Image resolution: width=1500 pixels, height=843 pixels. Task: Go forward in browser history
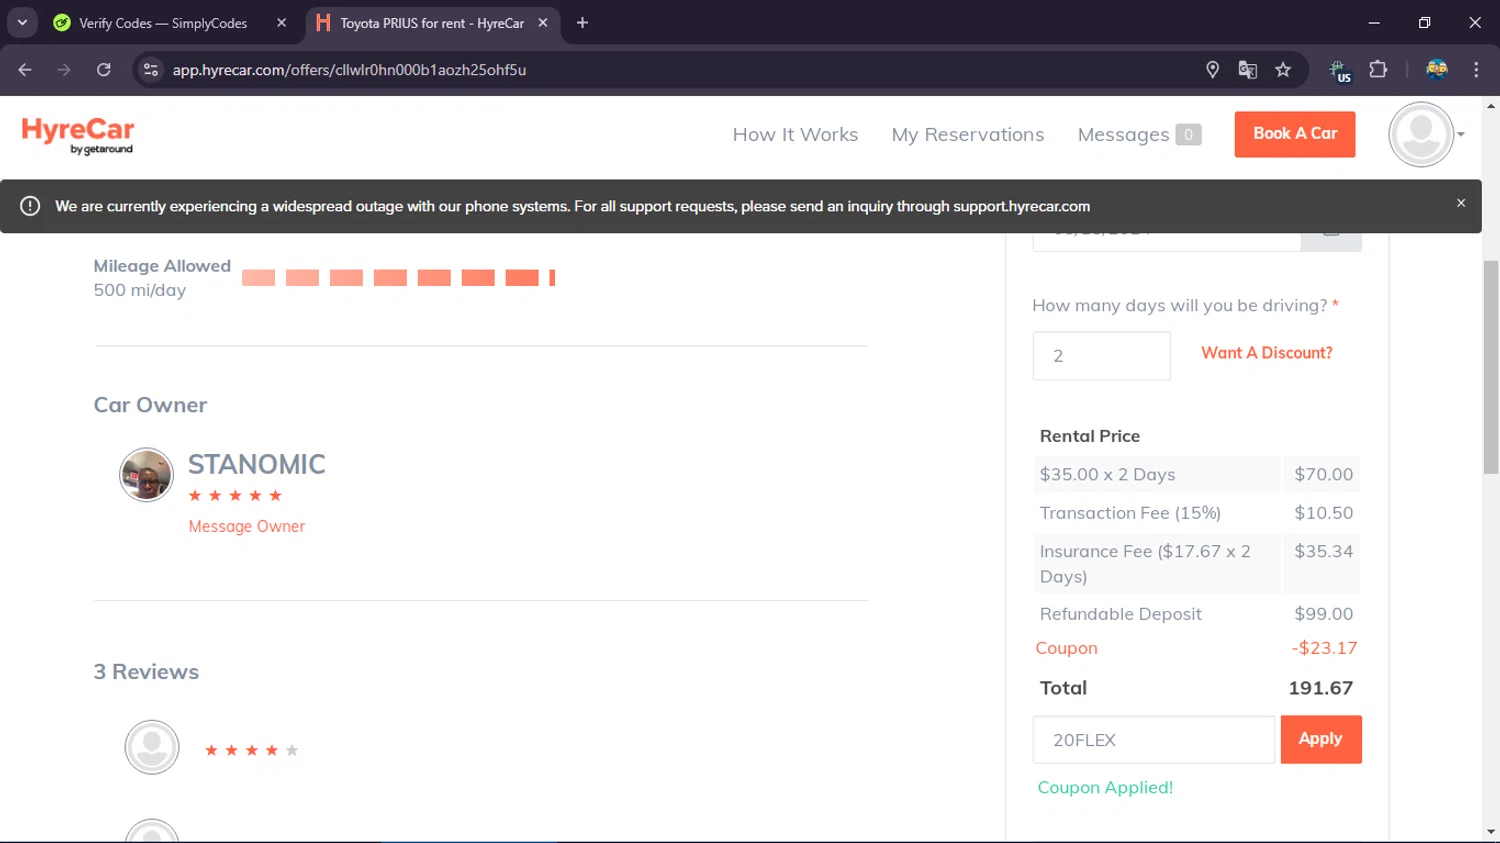pos(64,70)
